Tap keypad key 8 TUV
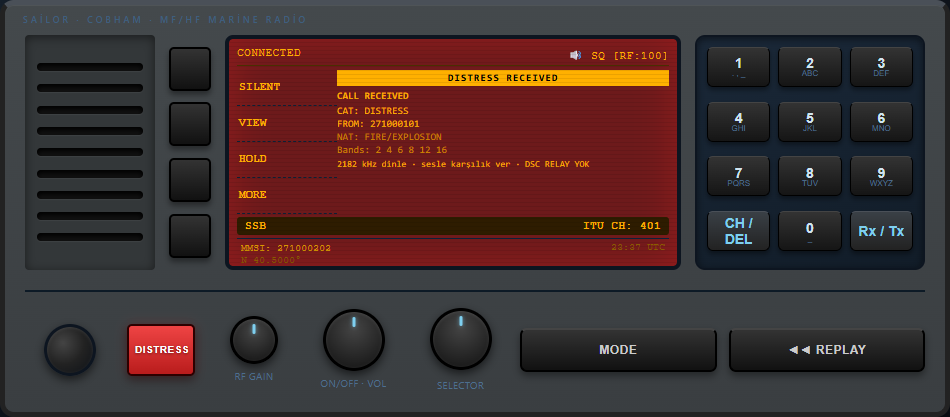The height and width of the screenshot is (417, 950). pos(809,176)
